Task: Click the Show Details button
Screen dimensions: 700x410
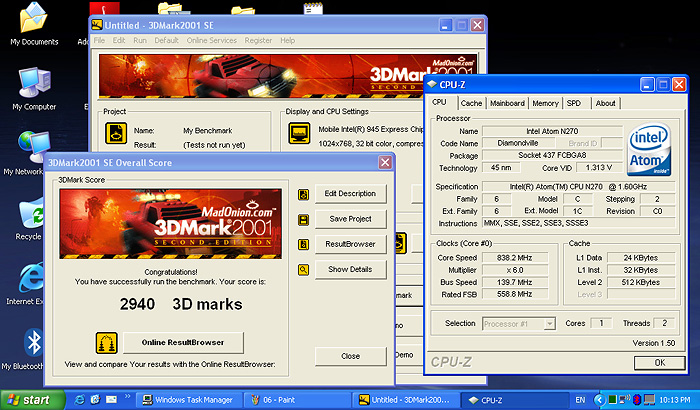Action: [350, 269]
